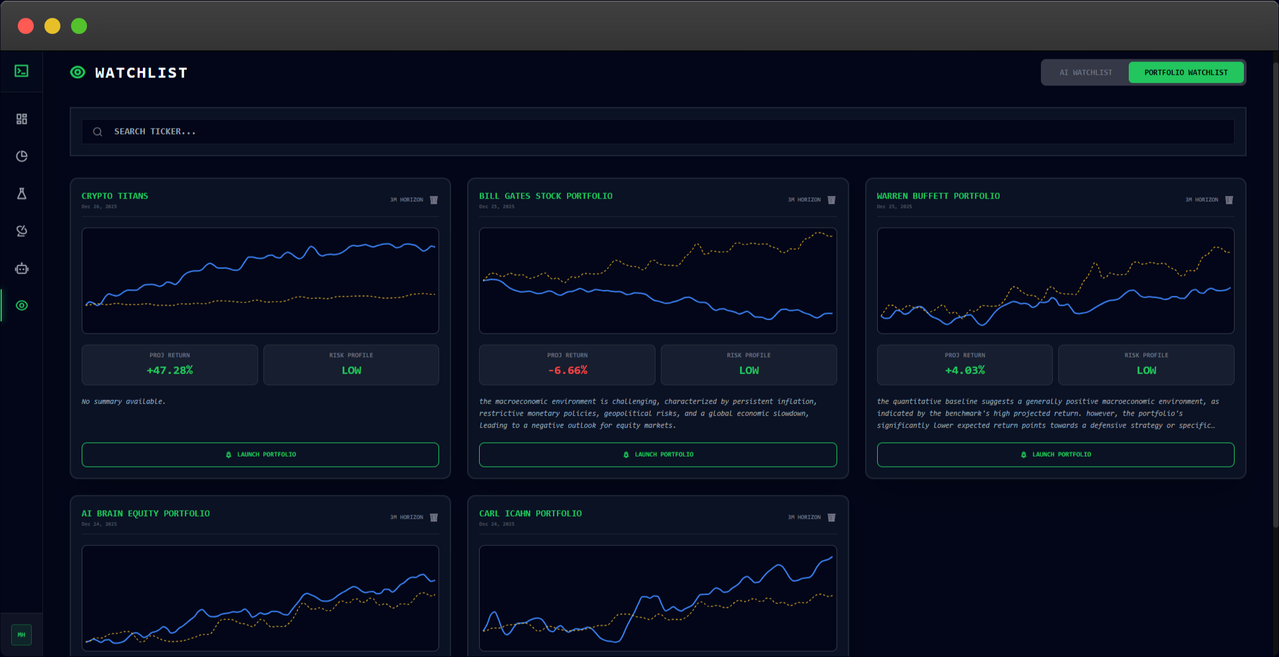Click the 'No summary available.' text
The image size is (1279, 657).
coord(124,401)
